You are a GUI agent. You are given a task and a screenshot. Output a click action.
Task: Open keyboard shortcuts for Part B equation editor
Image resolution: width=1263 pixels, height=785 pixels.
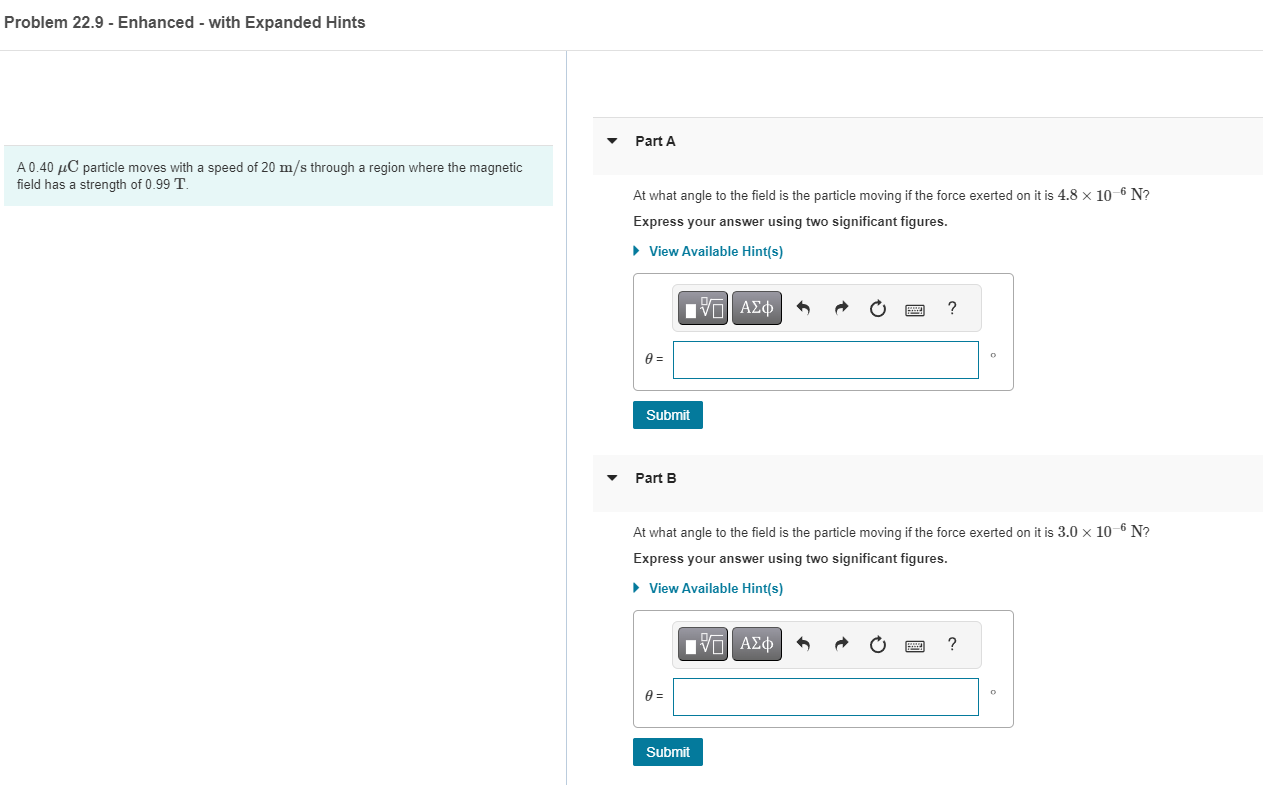[x=914, y=644]
